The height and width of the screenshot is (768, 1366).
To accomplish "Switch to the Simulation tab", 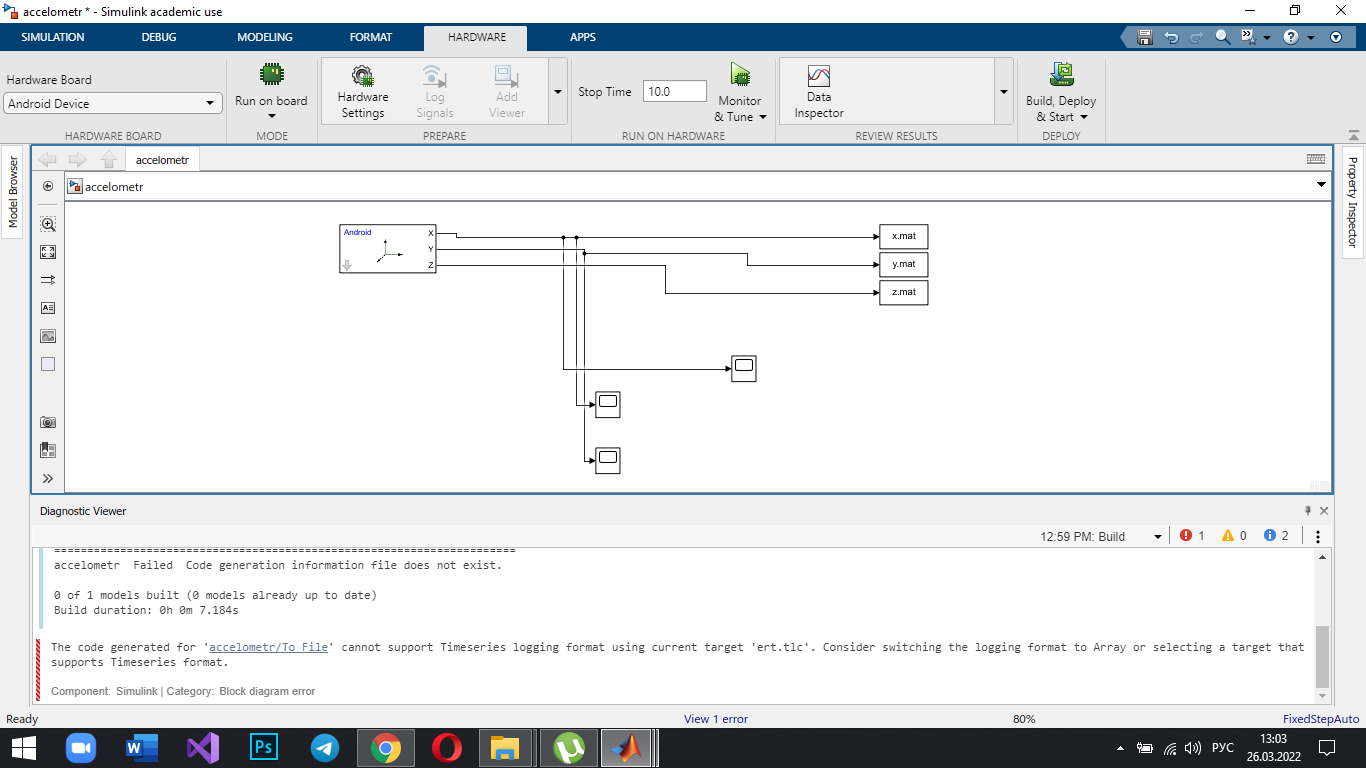I will click(53, 37).
